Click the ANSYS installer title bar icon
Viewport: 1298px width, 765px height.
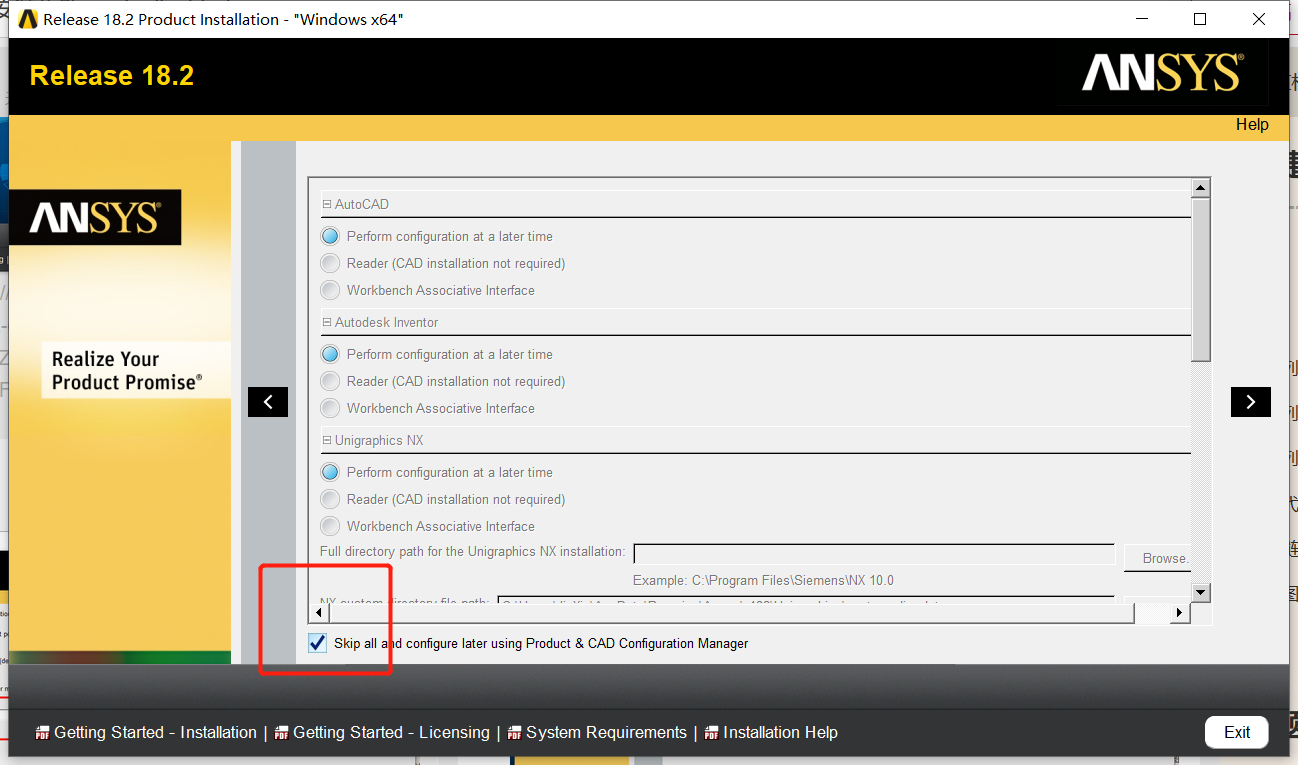click(28, 19)
